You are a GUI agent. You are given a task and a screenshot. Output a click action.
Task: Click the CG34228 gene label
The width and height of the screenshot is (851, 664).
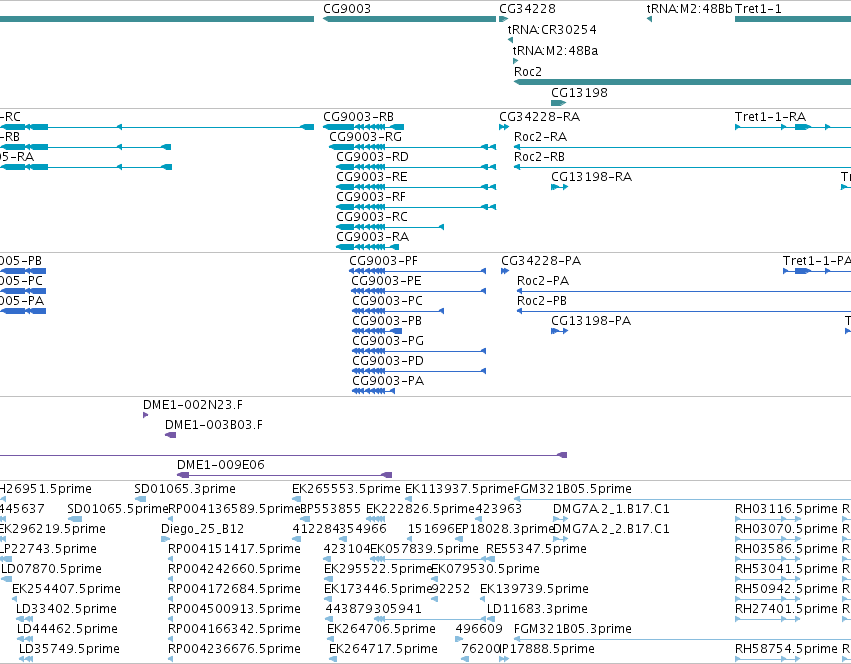click(x=528, y=9)
